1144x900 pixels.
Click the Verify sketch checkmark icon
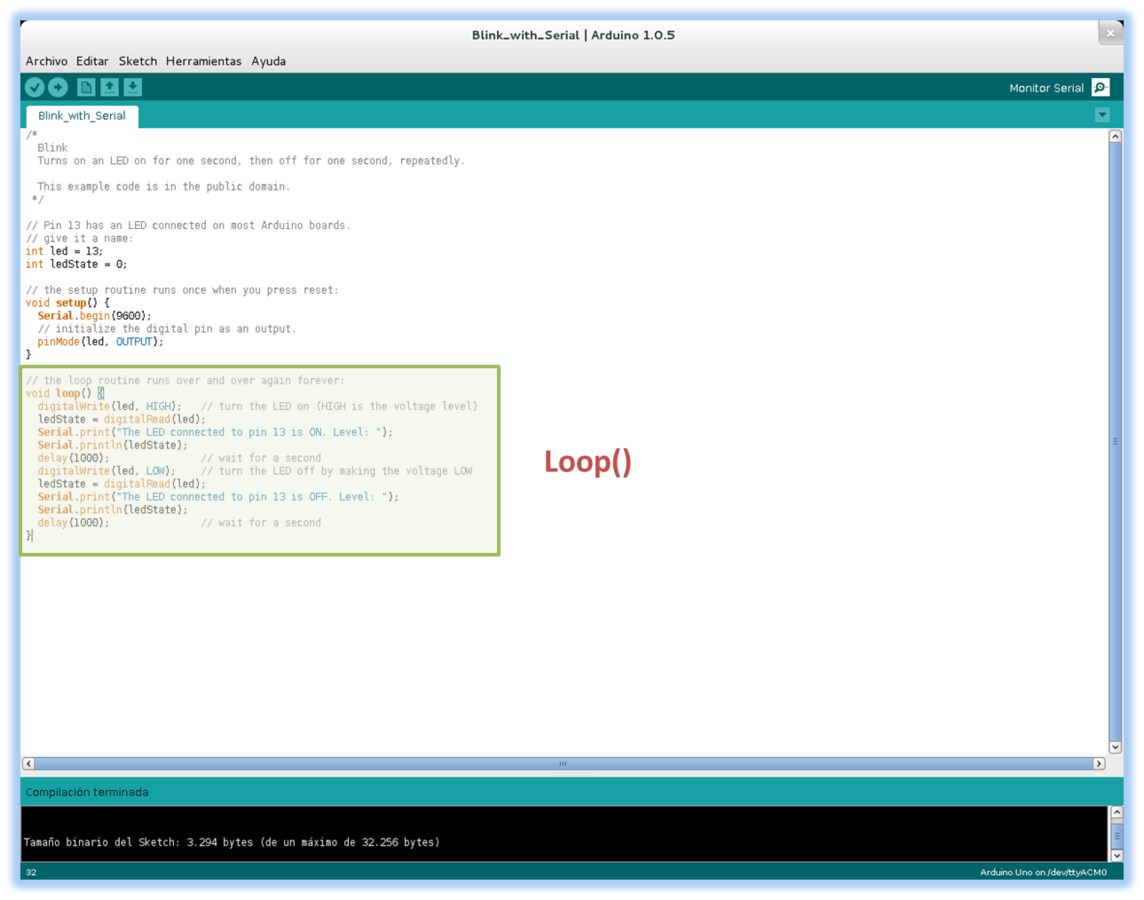click(34, 88)
